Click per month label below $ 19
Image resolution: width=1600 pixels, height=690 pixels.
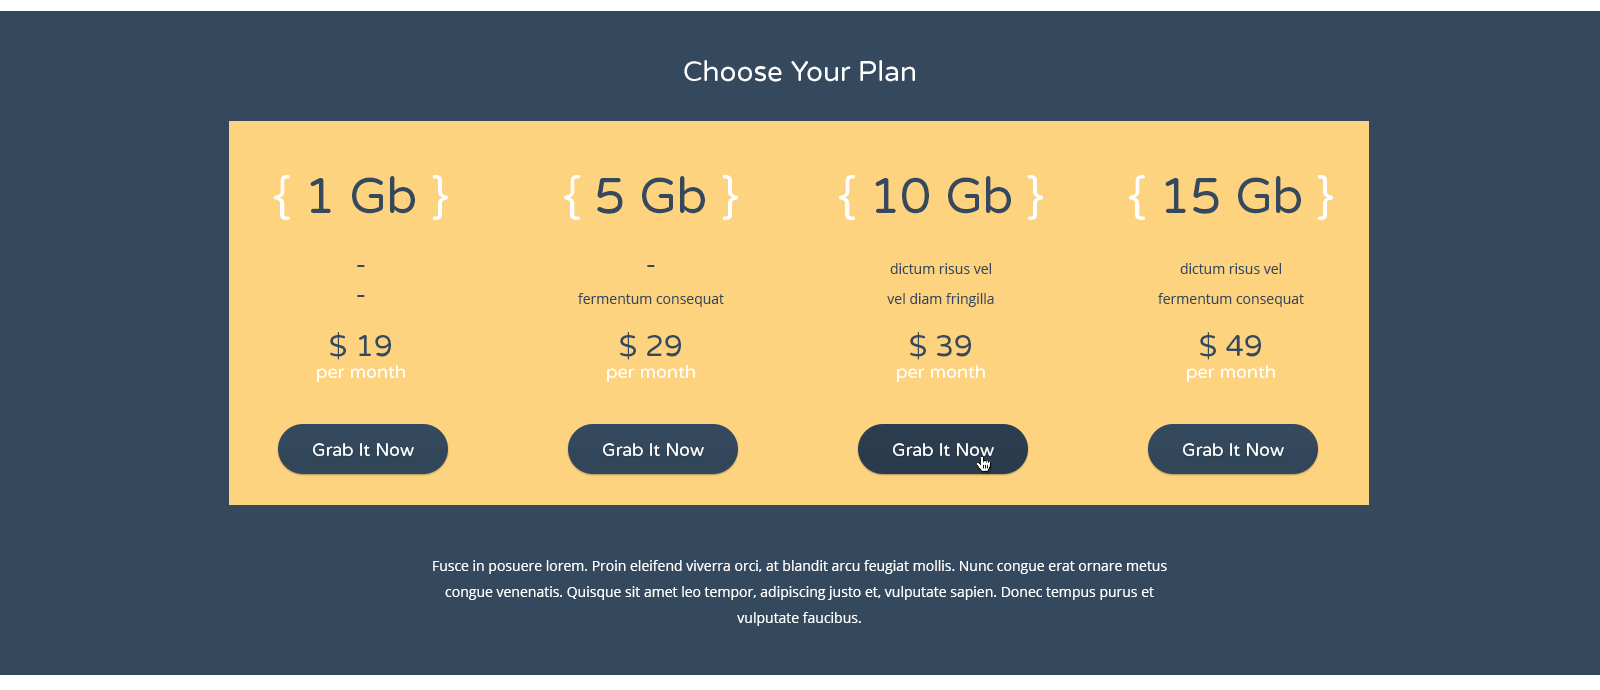361,372
